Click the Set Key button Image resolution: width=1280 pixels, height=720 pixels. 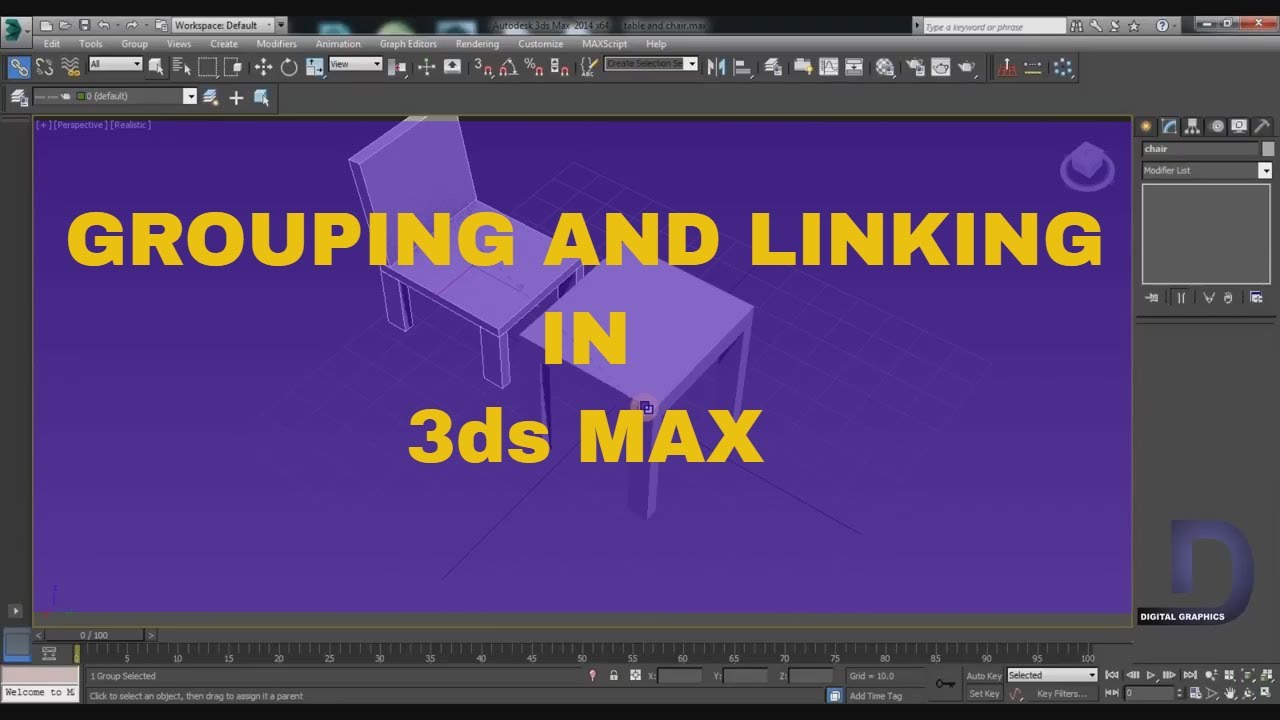click(984, 694)
